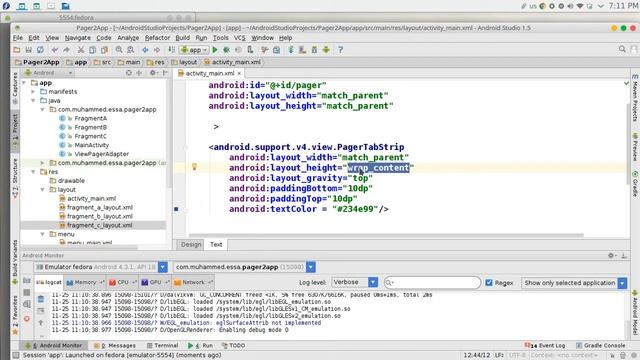This screenshot has width=640, height=360.
Task: Click the Open folder toolbar icon
Action: coord(17,50)
